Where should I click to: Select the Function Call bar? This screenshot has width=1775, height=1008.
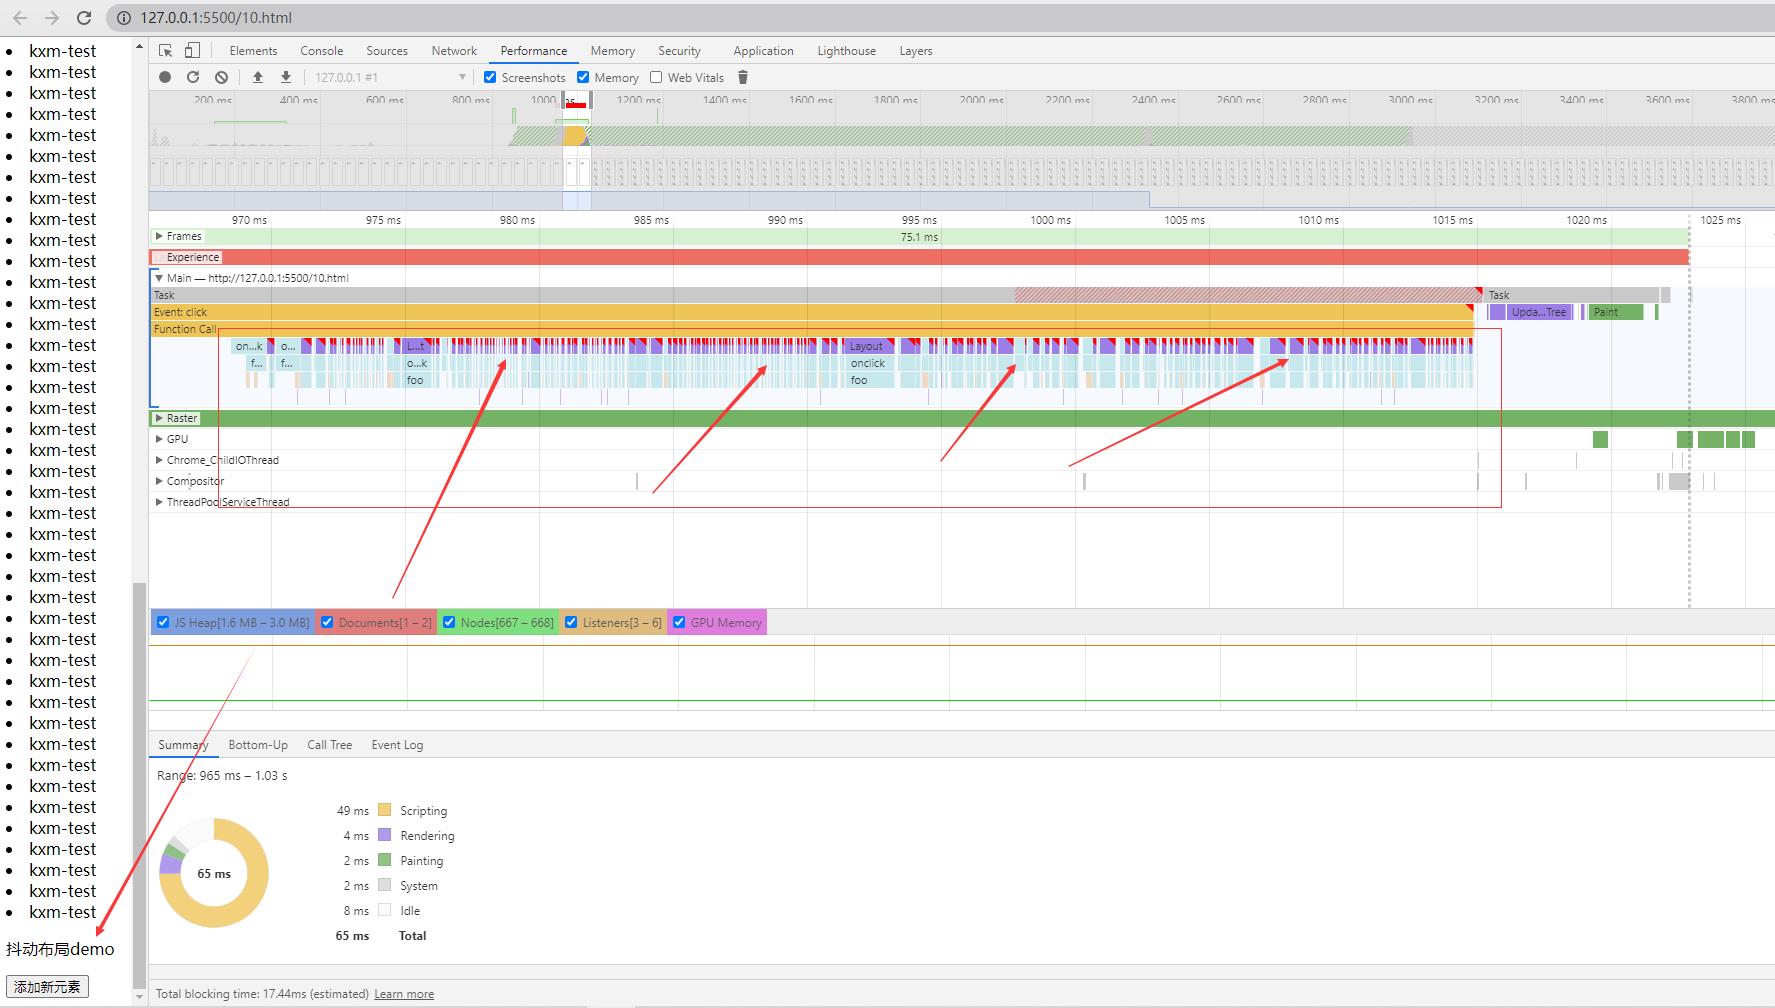click(812, 329)
